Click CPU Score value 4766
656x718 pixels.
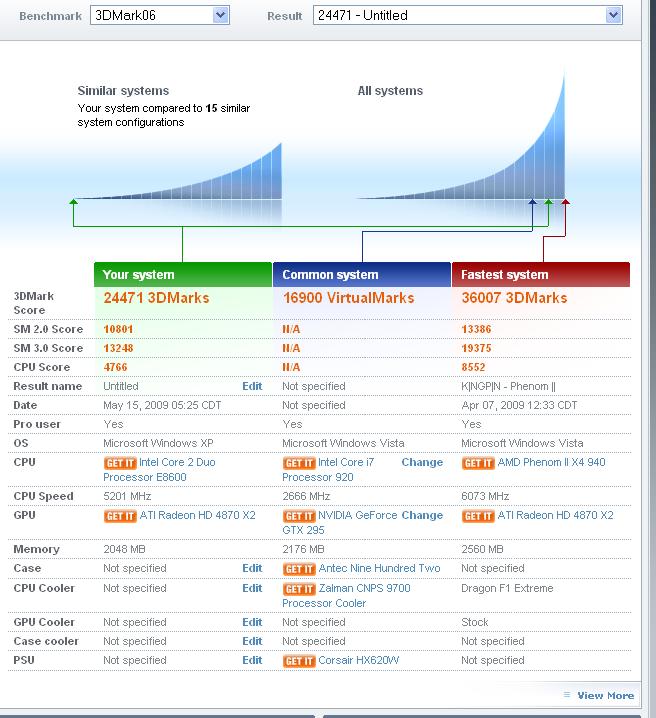pos(115,367)
